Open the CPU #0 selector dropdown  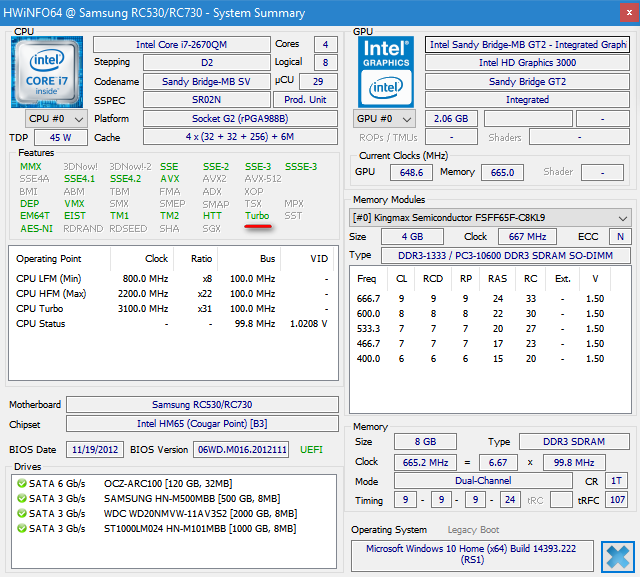click(x=56, y=119)
